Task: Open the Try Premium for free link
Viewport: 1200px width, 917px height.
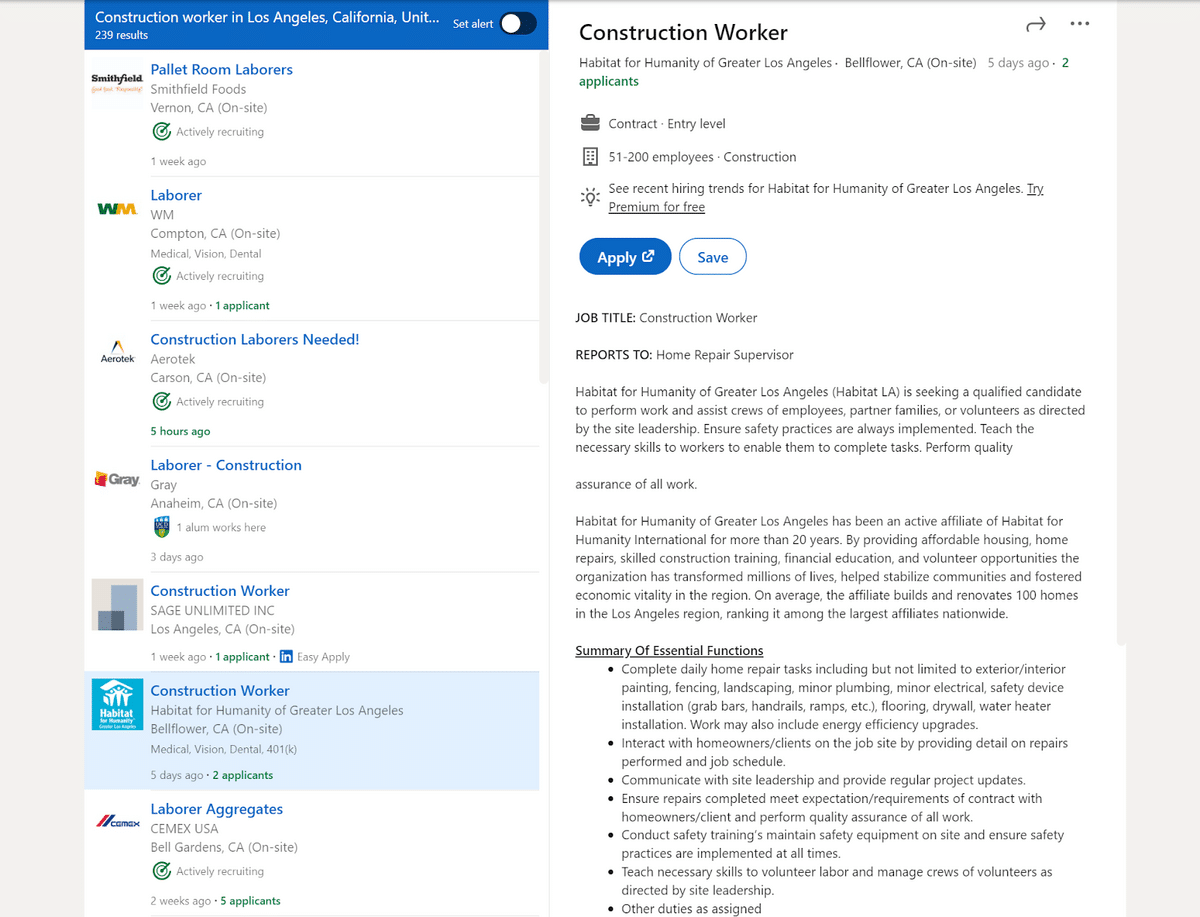Action: (826, 198)
